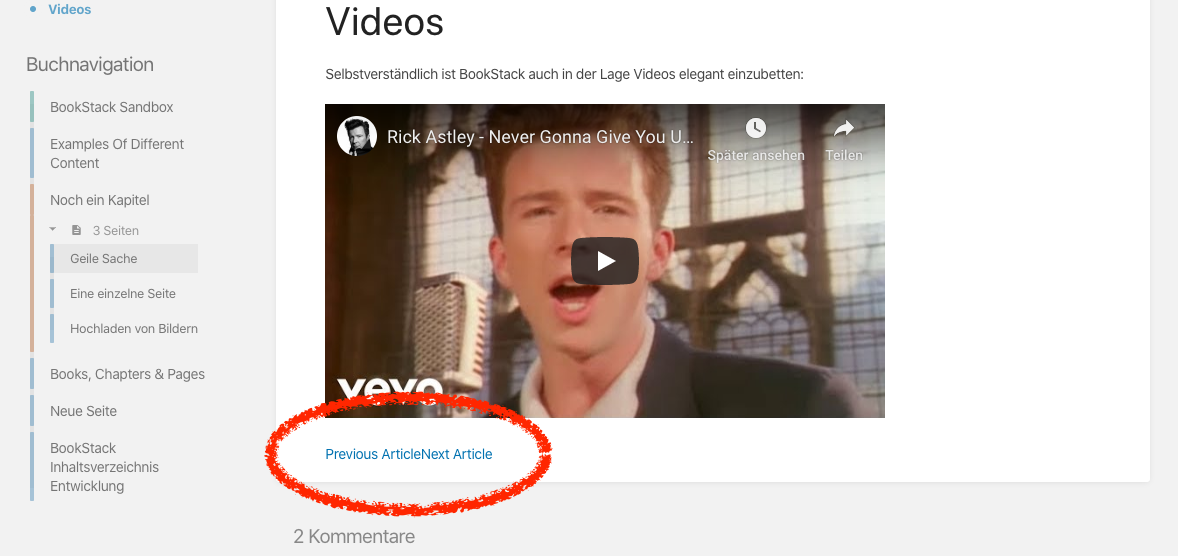Click the Teilen share arrow icon
The width and height of the screenshot is (1178, 556).
pos(844,128)
